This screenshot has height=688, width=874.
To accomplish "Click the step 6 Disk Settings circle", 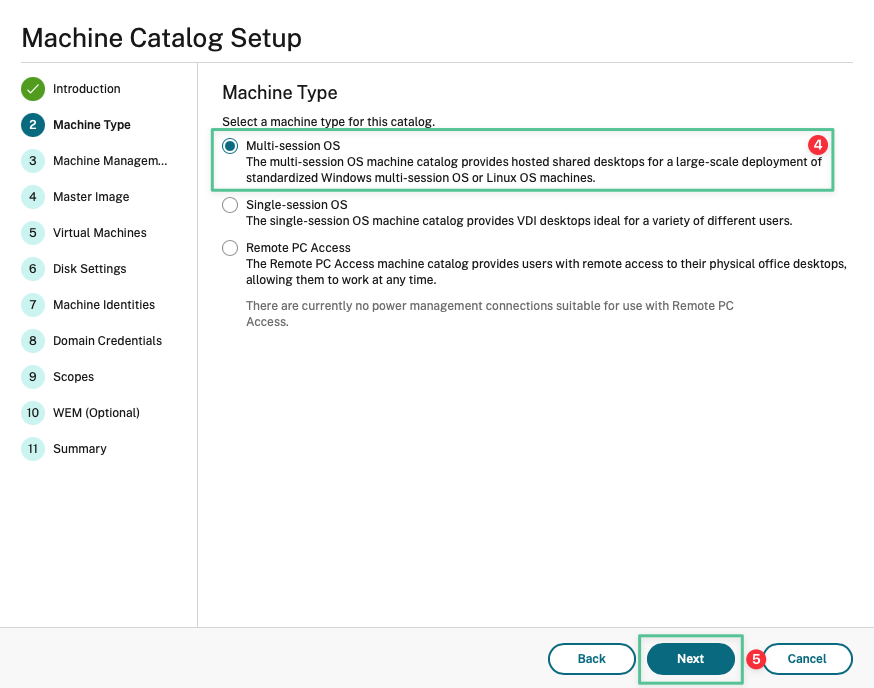I will pyautogui.click(x=33, y=269).
